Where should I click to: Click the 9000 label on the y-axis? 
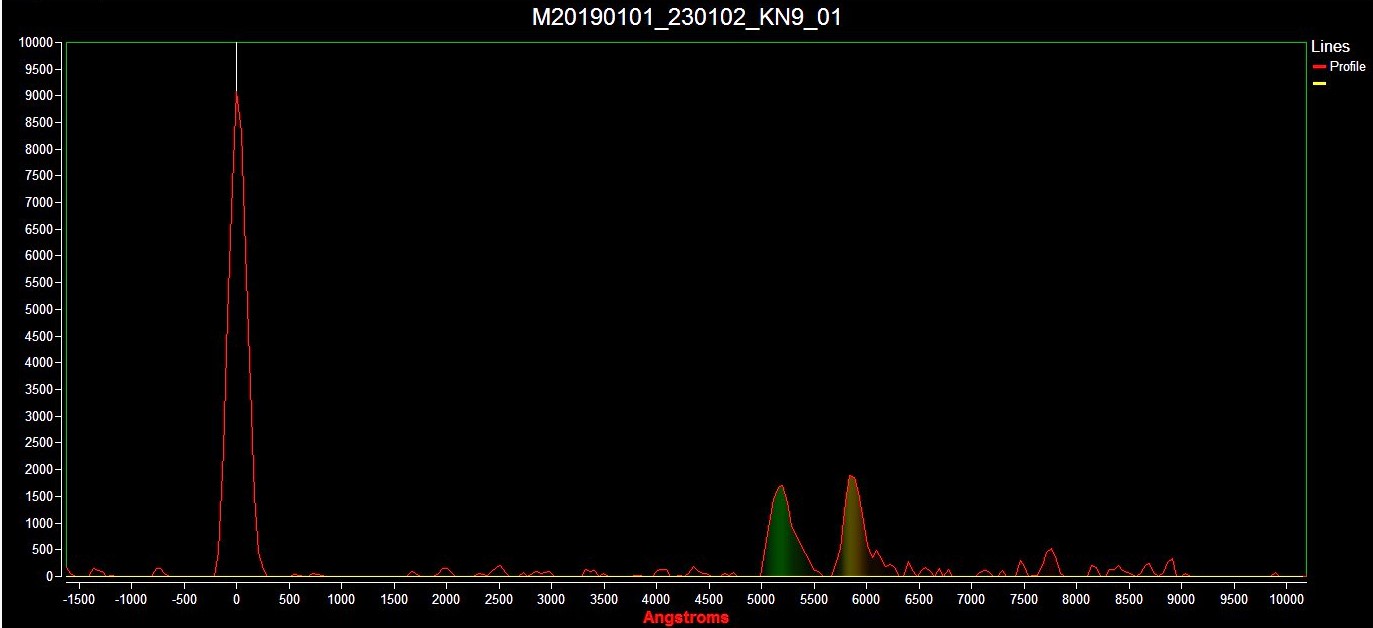point(37,96)
